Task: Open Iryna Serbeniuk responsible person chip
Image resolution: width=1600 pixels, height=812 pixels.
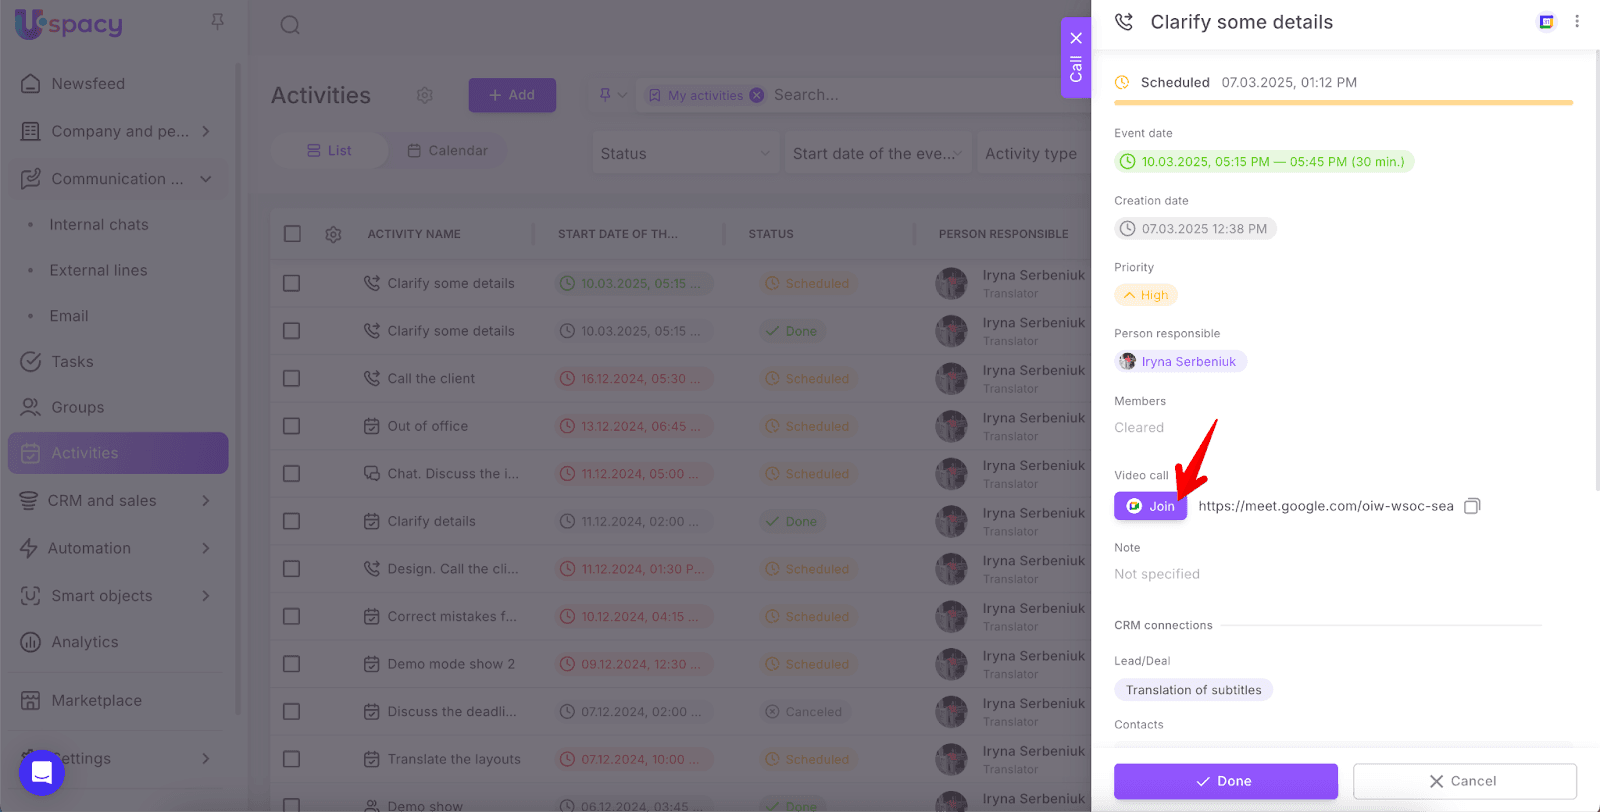Action: point(1180,362)
